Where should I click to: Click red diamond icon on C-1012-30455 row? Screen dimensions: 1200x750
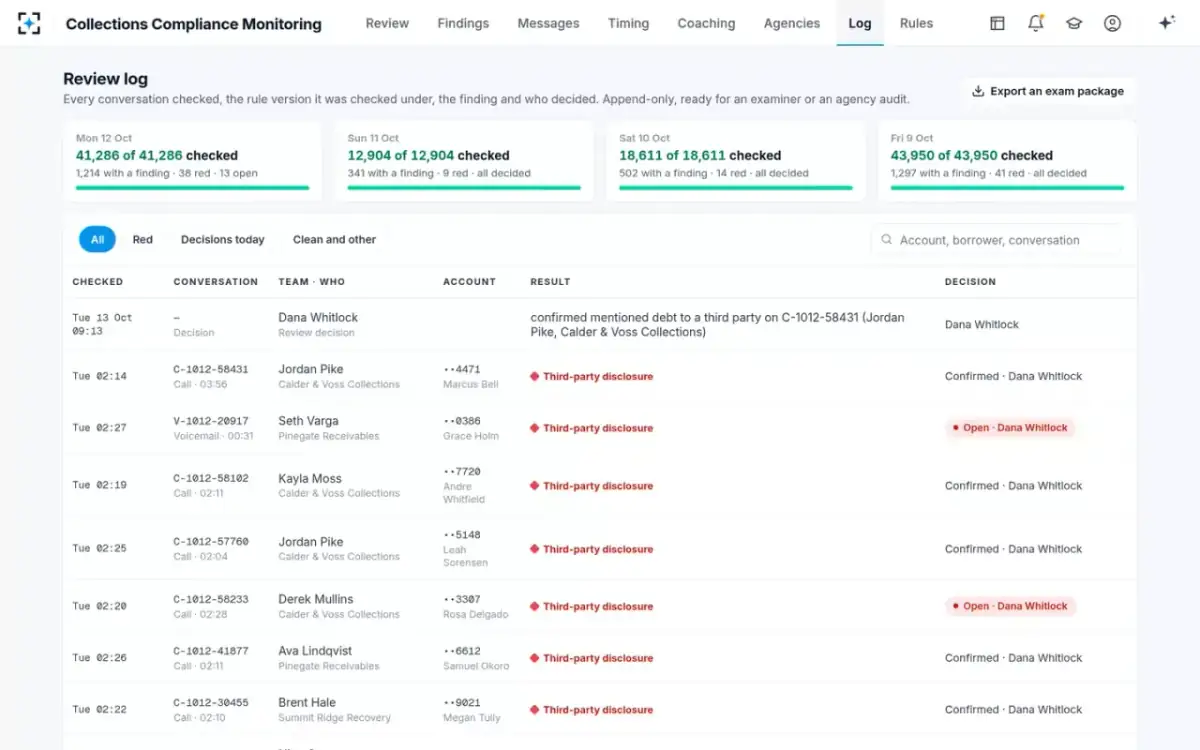(535, 710)
